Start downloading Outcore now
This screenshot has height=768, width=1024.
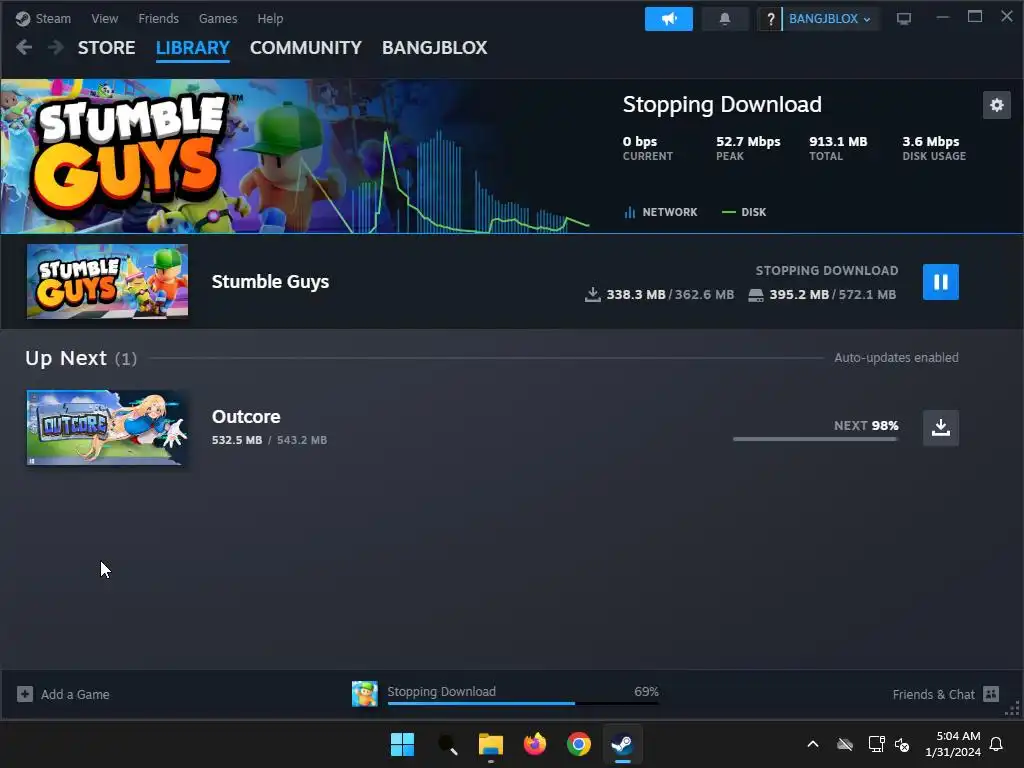click(x=940, y=428)
